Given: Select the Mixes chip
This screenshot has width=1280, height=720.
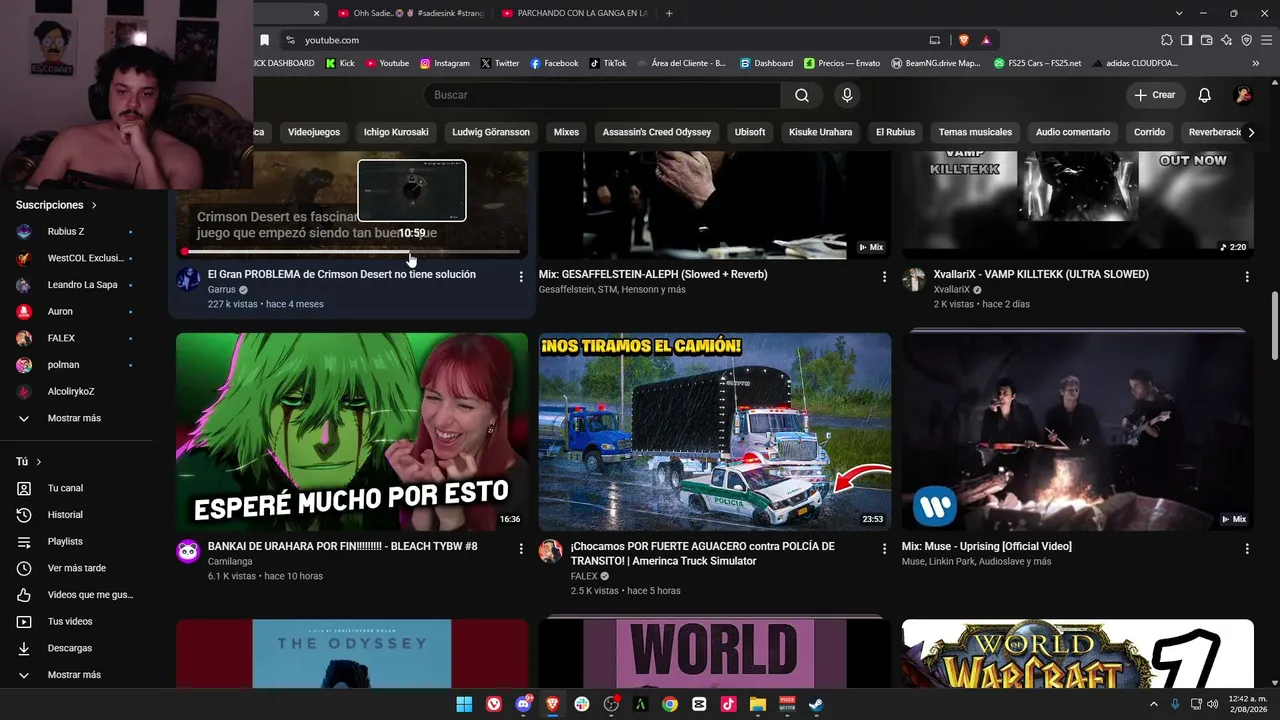Looking at the screenshot, I should (566, 132).
